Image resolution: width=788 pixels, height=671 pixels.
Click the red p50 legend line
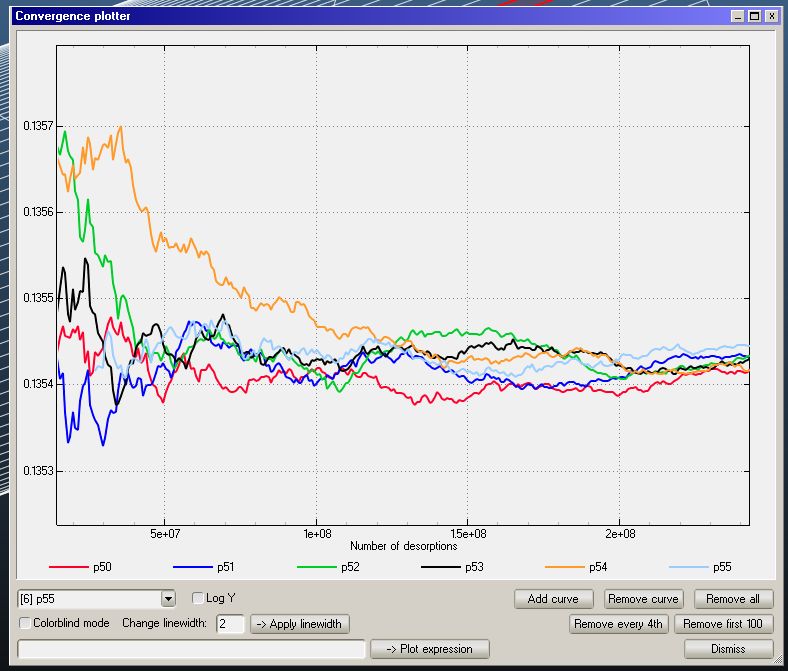pos(69,567)
